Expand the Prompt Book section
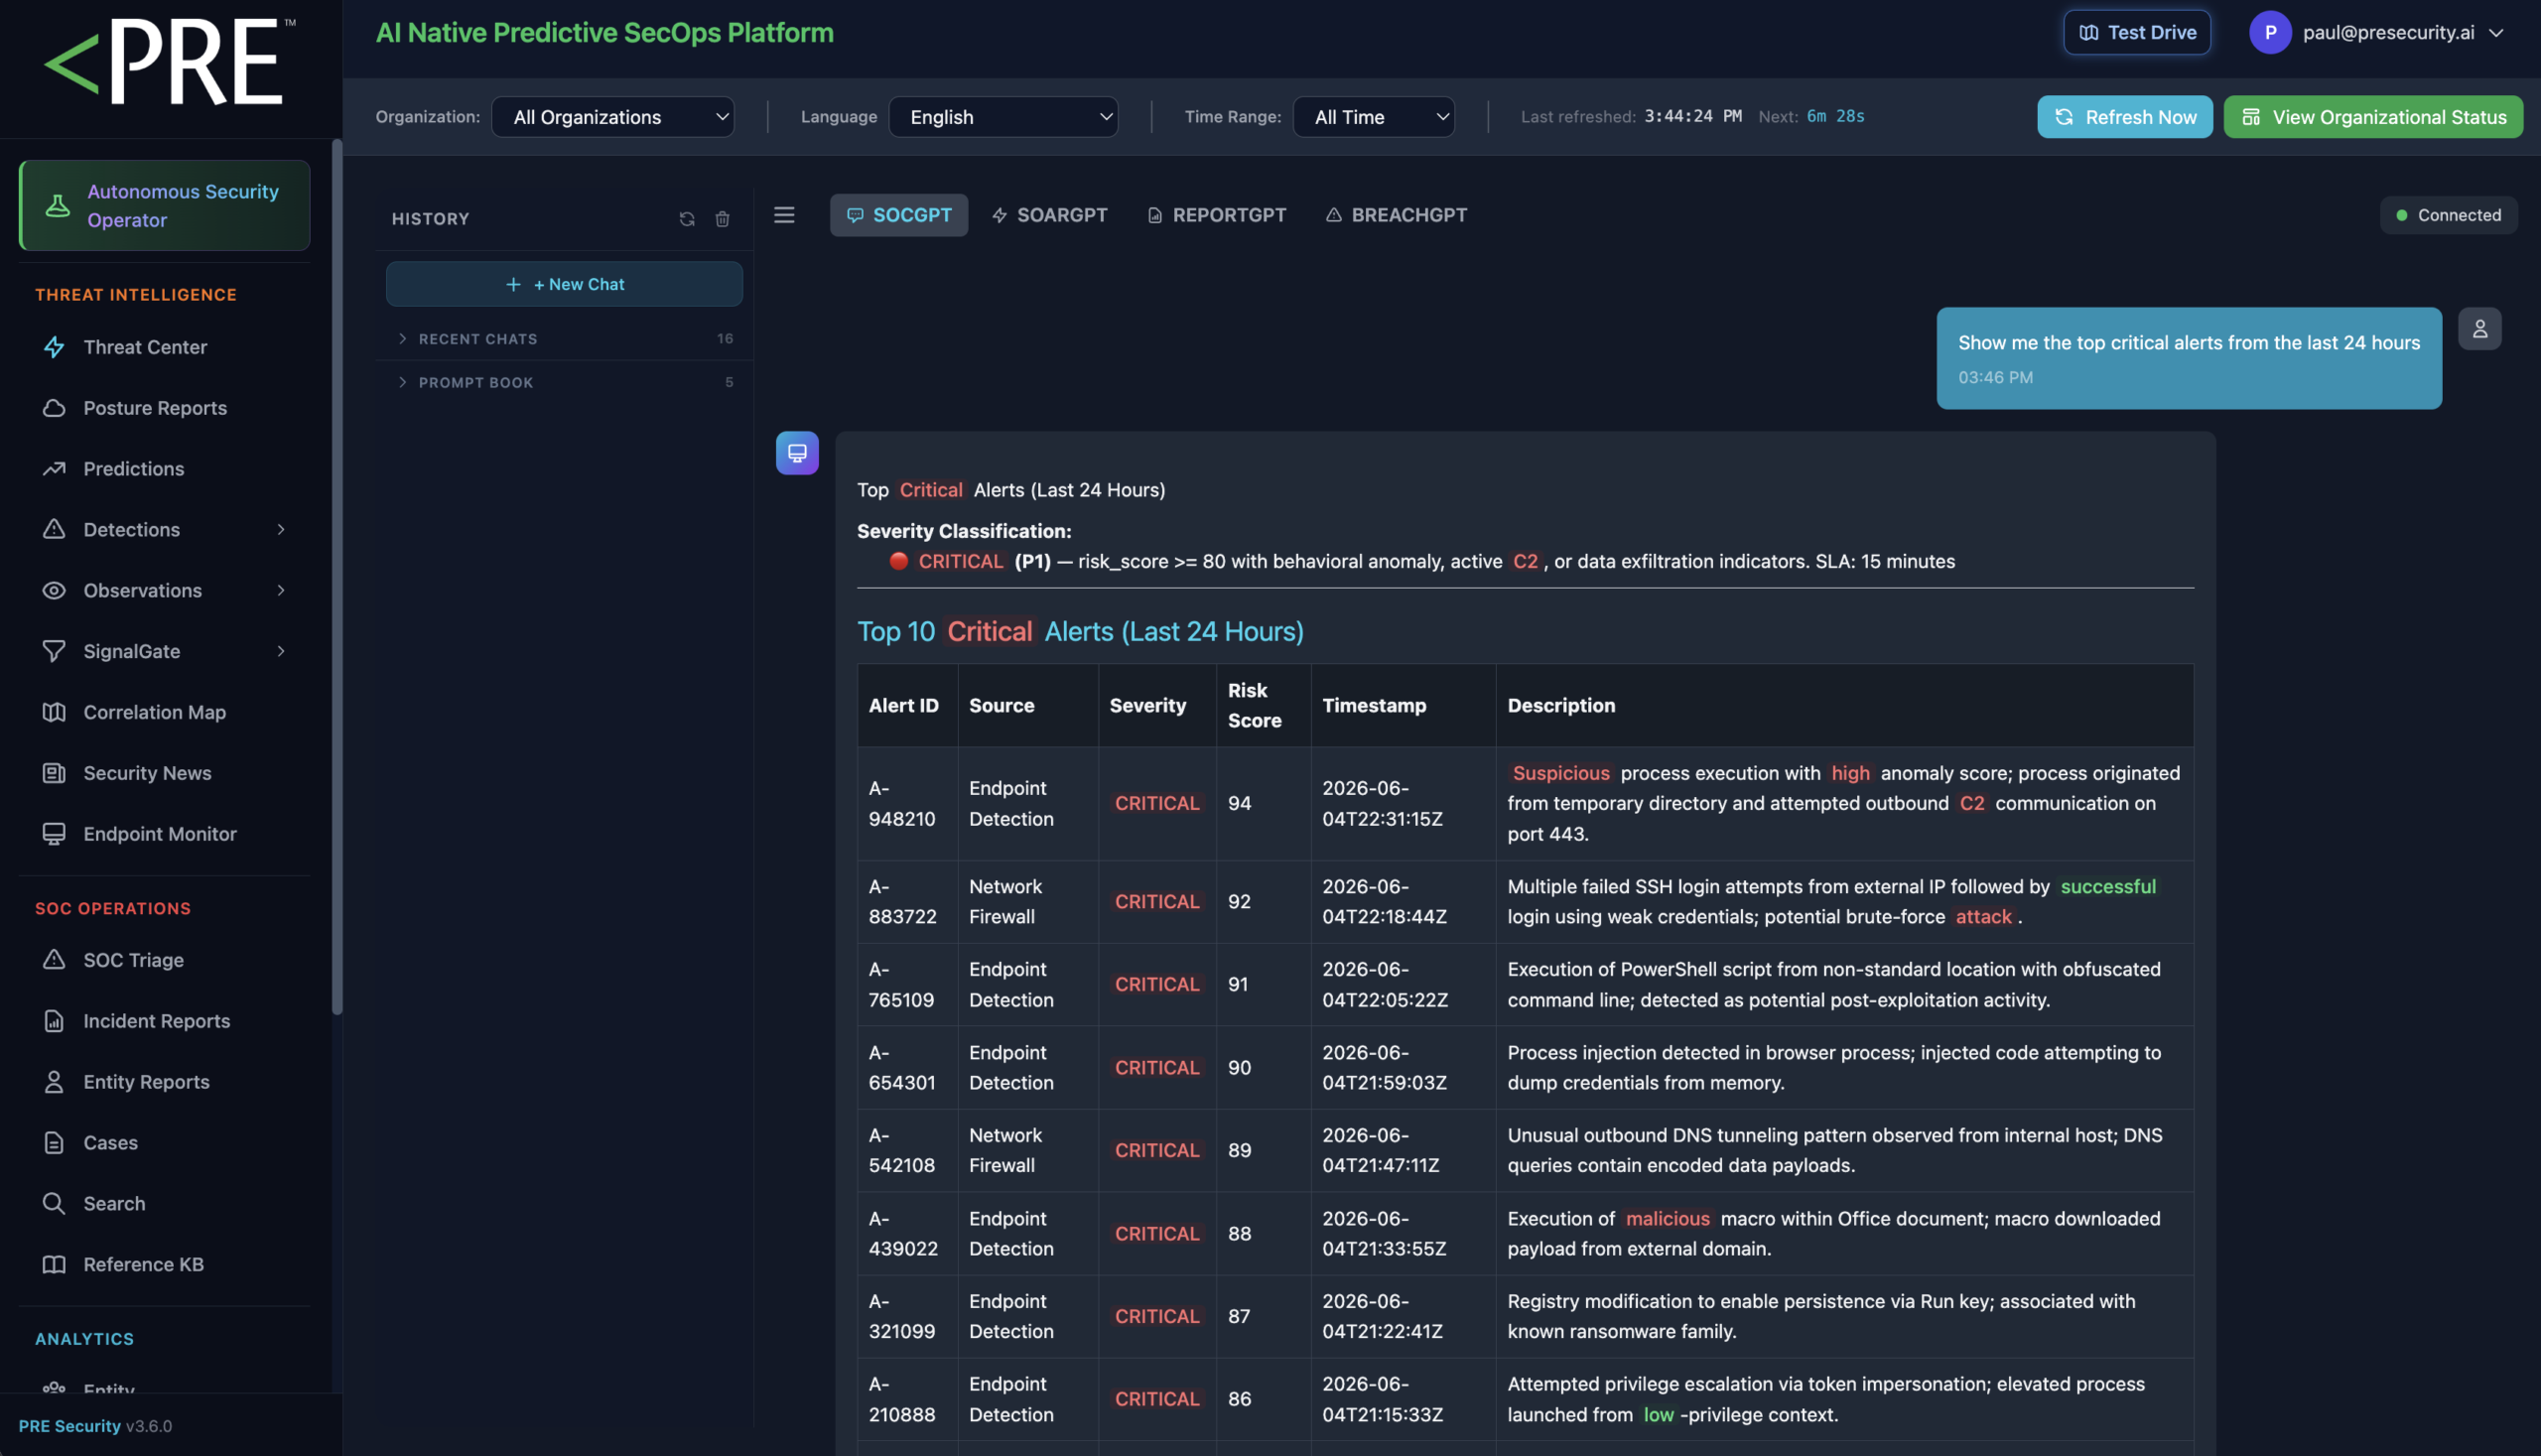The image size is (2541, 1456). pos(565,383)
